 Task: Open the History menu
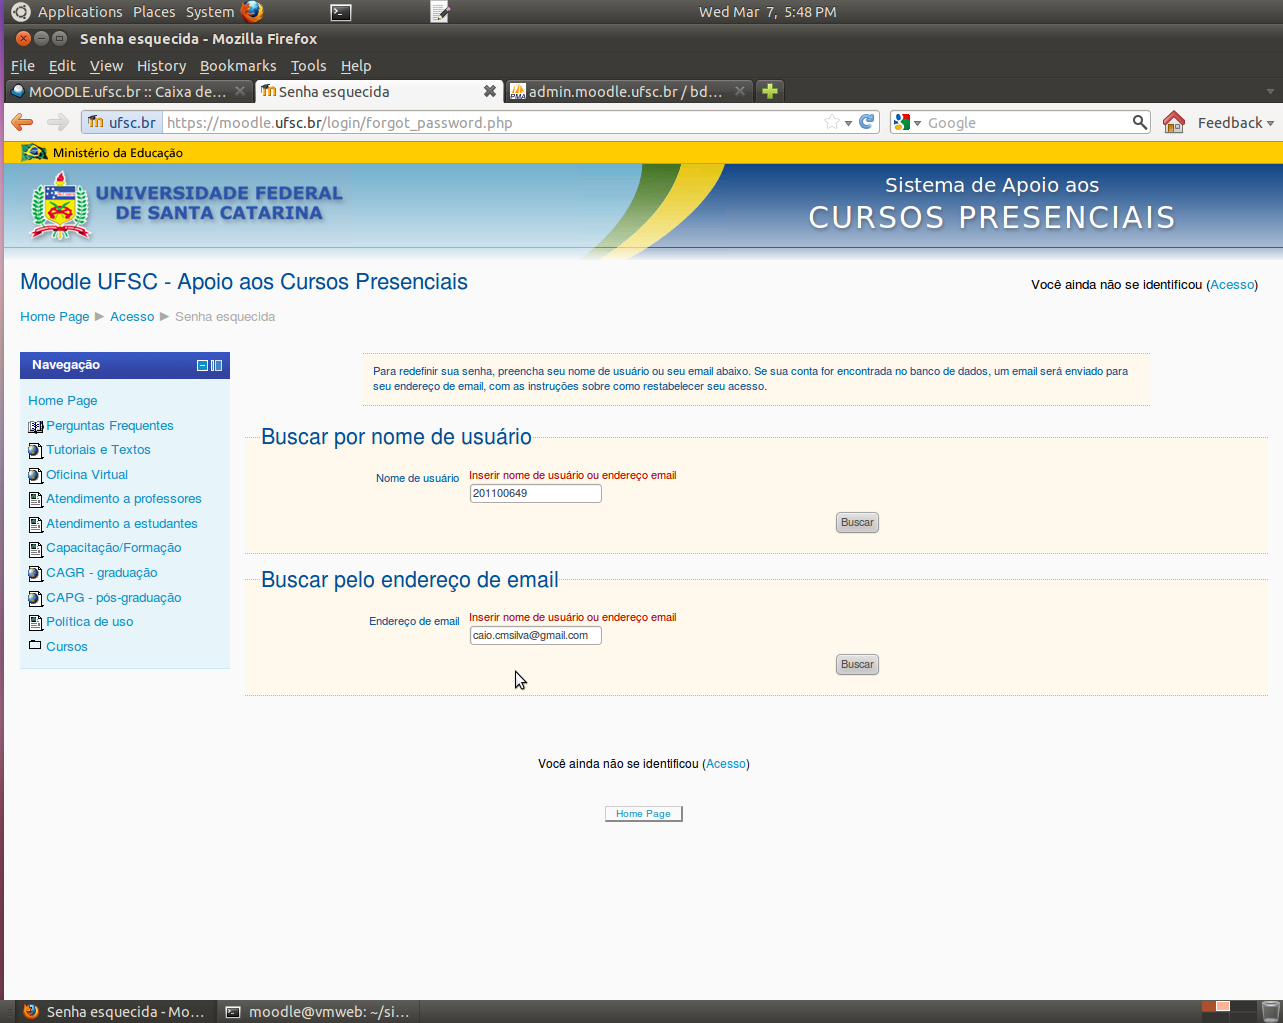click(x=161, y=66)
